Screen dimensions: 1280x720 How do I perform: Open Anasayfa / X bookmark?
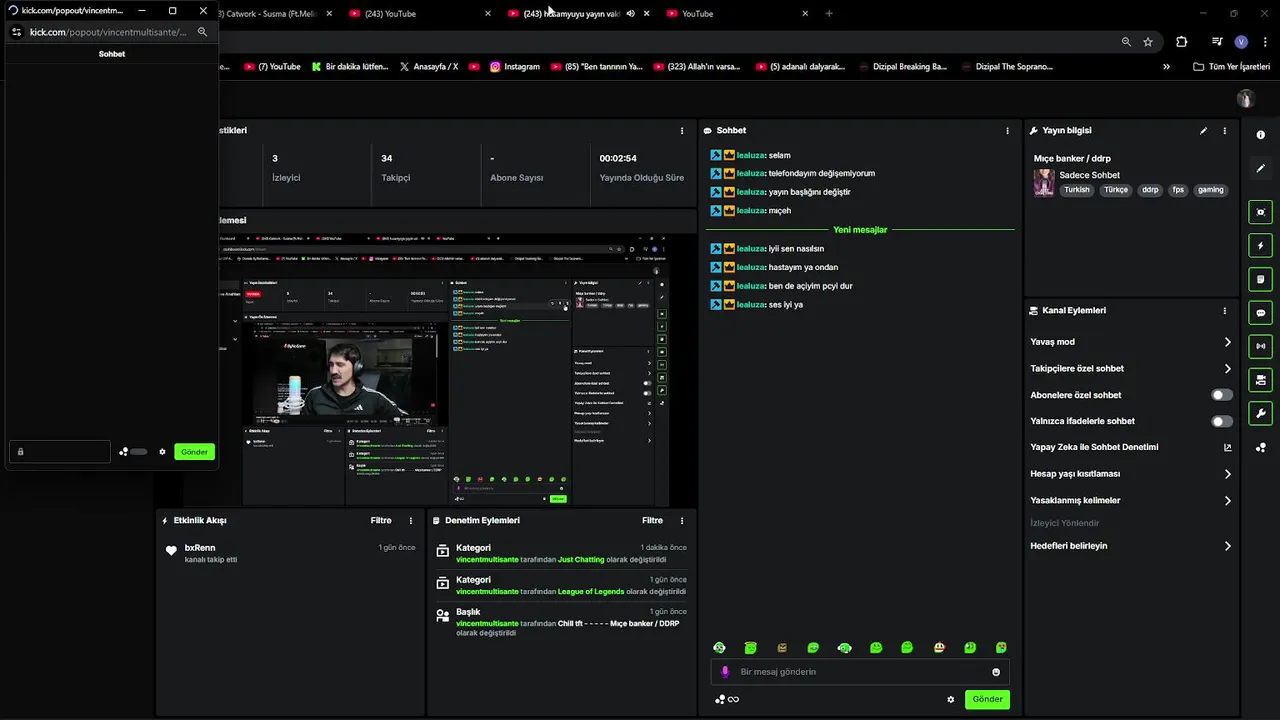click(428, 67)
